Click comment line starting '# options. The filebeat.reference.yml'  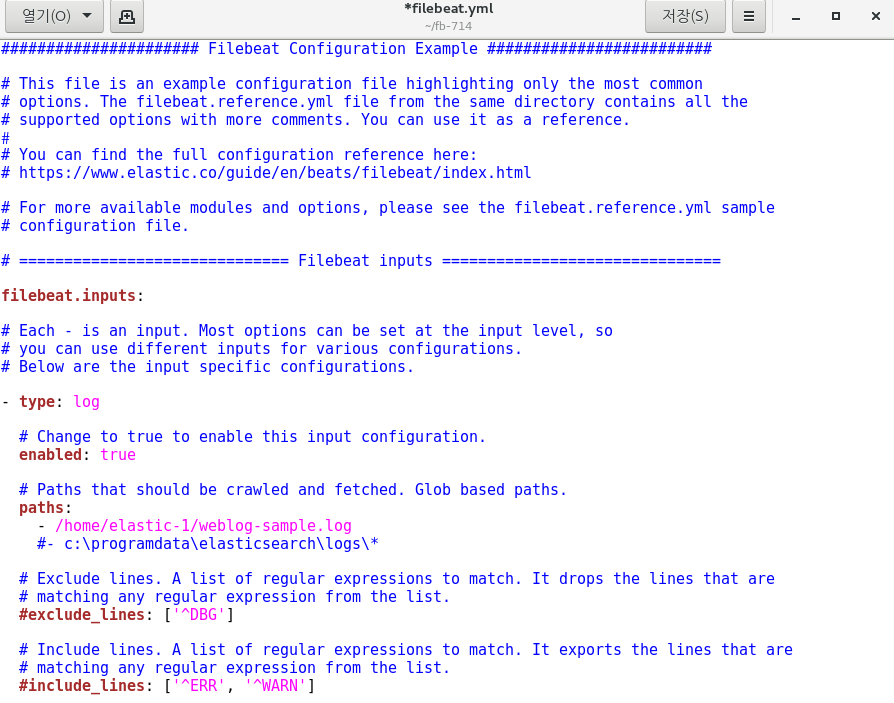(x=375, y=101)
